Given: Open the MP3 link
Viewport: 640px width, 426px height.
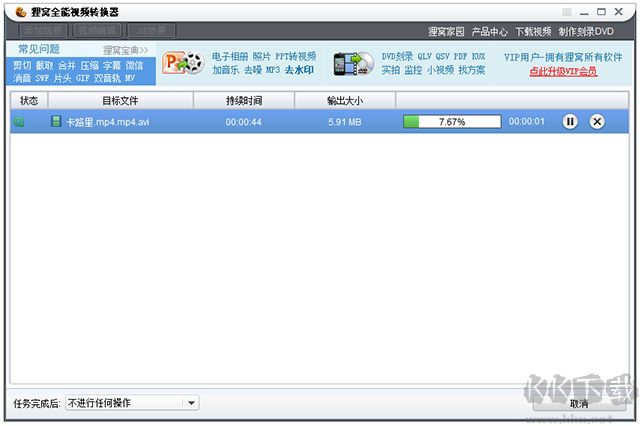Looking at the screenshot, I should pyautogui.click(x=273, y=70).
